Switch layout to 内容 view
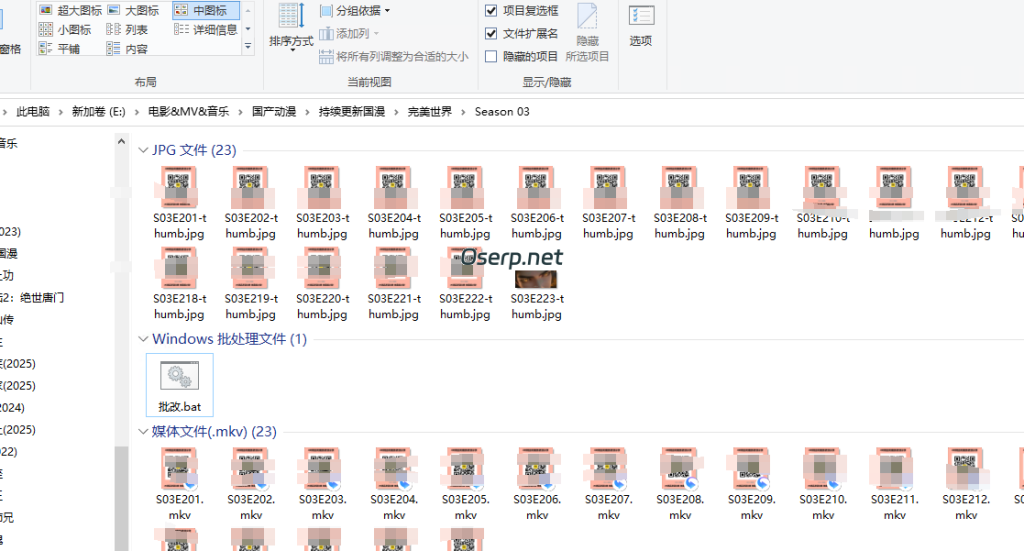This screenshot has height=551, width=1024. (x=127, y=48)
